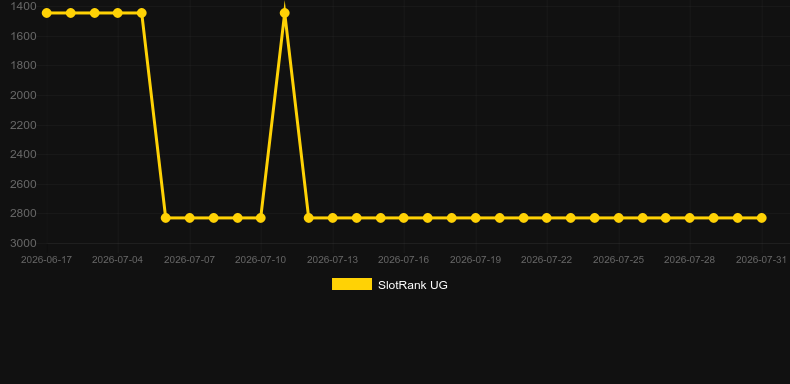
Task: Click the 1800 y-axis label
Action: [23, 66]
